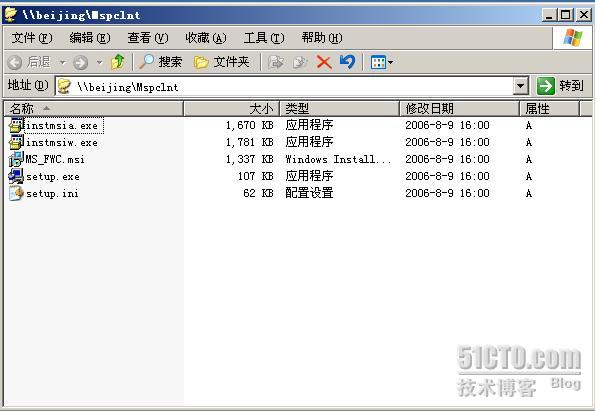Image resolution: width=595 pixels, height=411 pixels.
Task: Click the blue Undo arrow icon
Action: [347, 62]
